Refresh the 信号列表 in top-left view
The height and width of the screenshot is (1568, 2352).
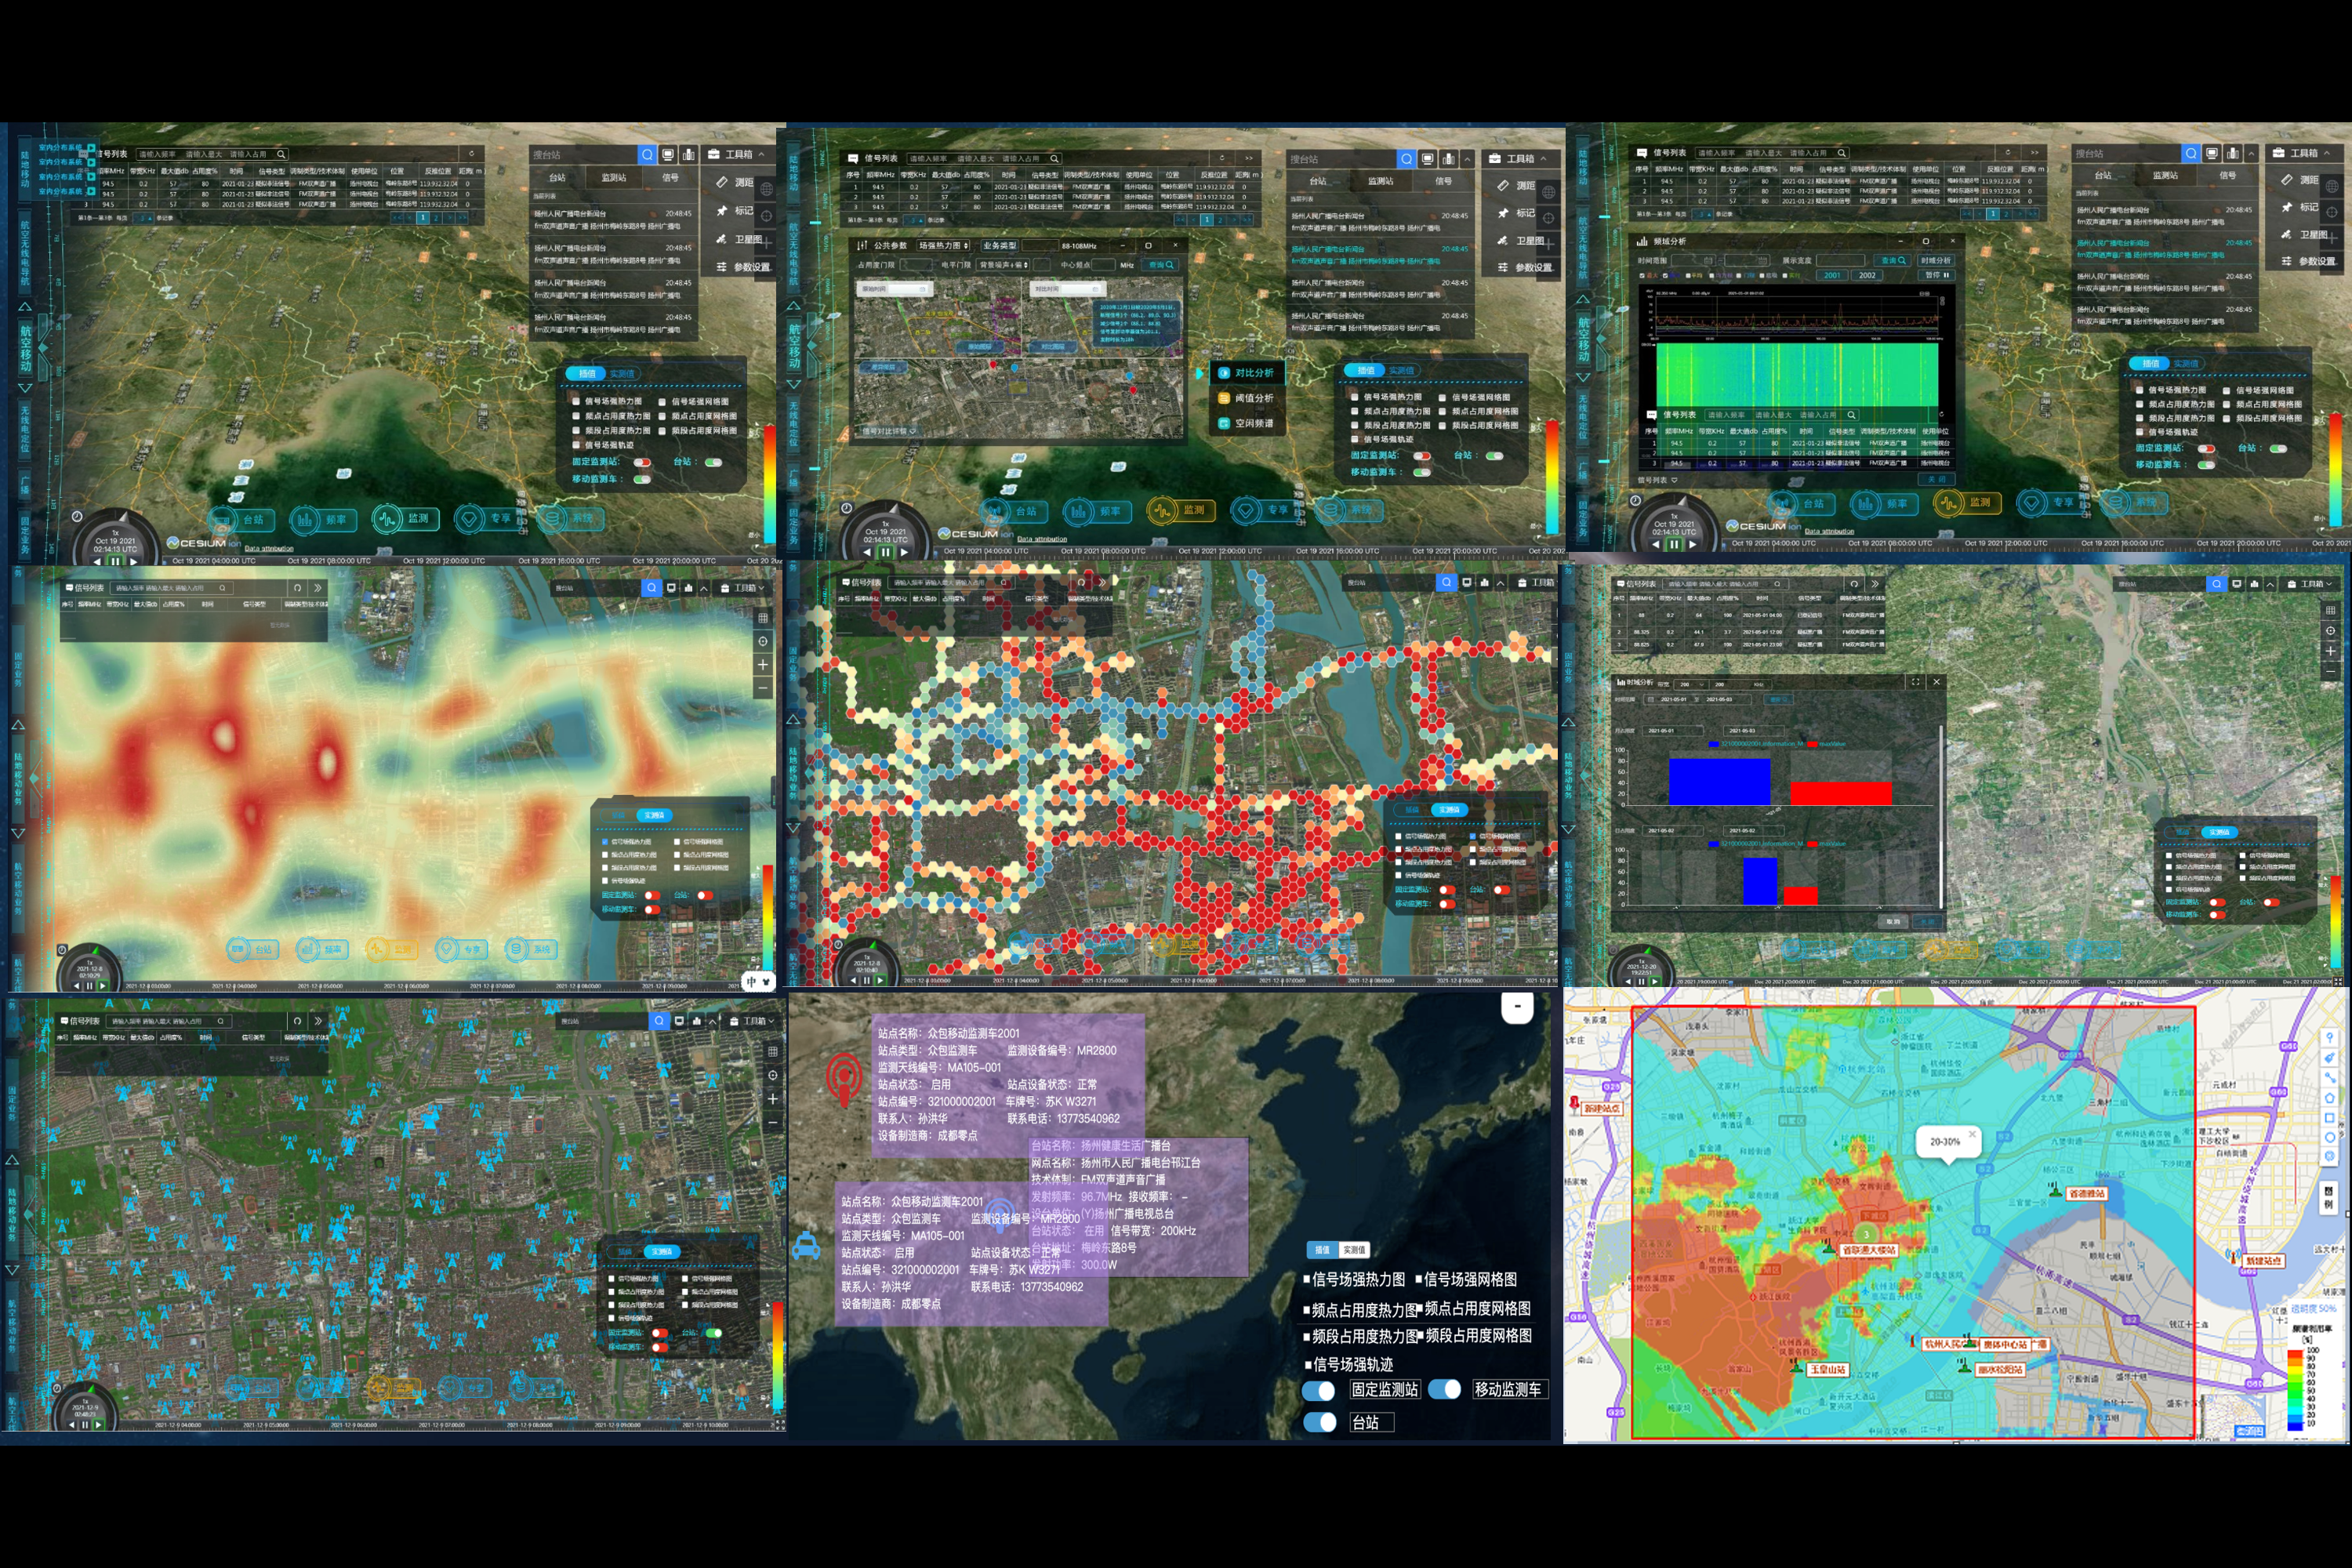[472, 154]
